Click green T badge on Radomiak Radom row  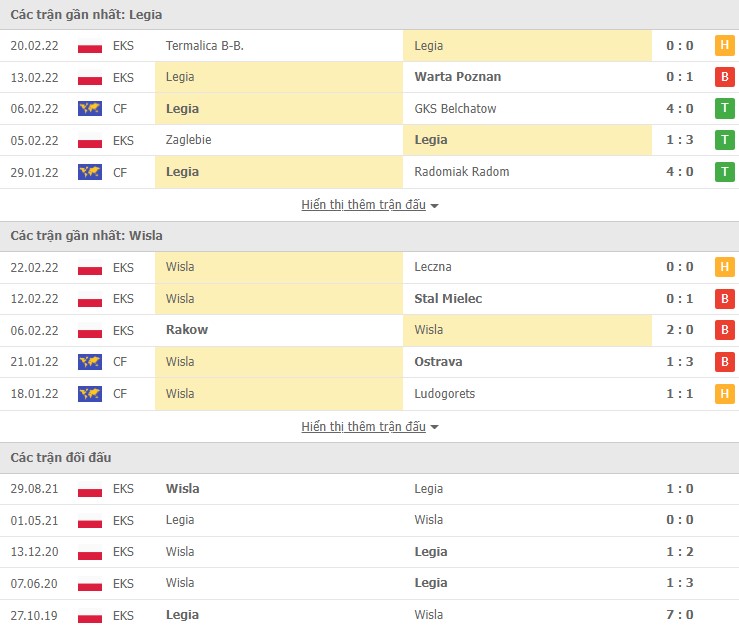[723, 172]
